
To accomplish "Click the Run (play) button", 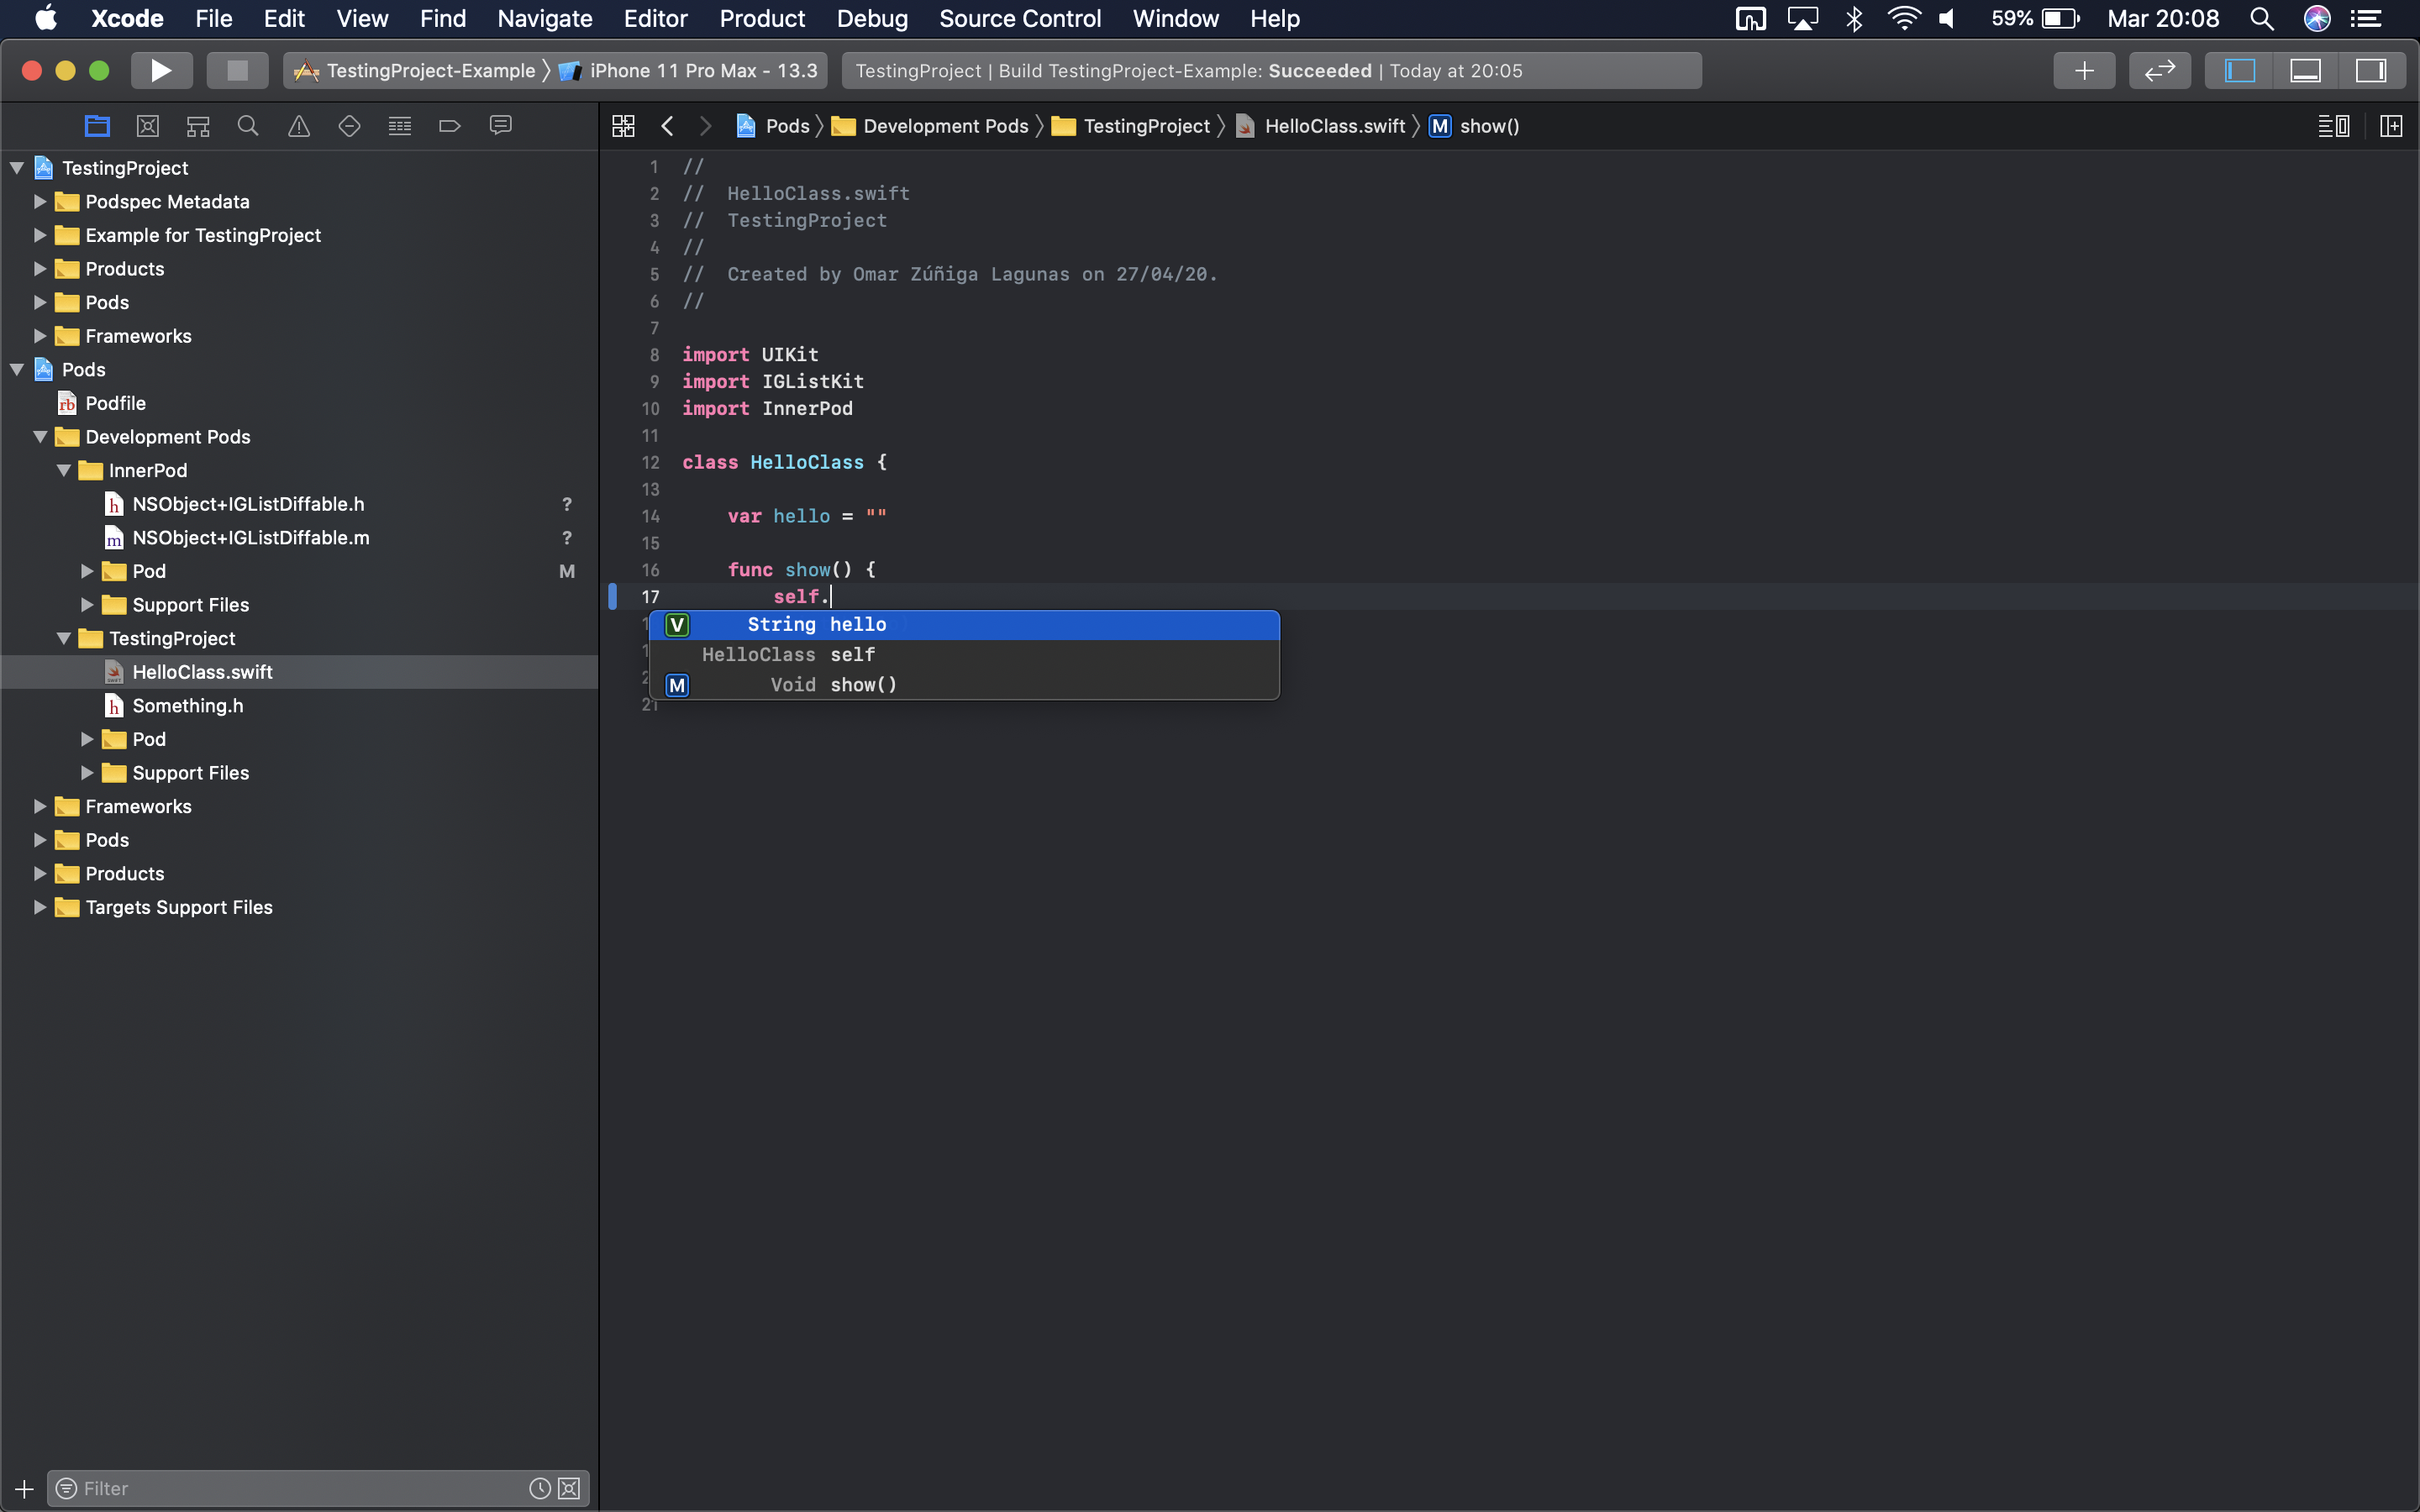I will click(161, 71).
